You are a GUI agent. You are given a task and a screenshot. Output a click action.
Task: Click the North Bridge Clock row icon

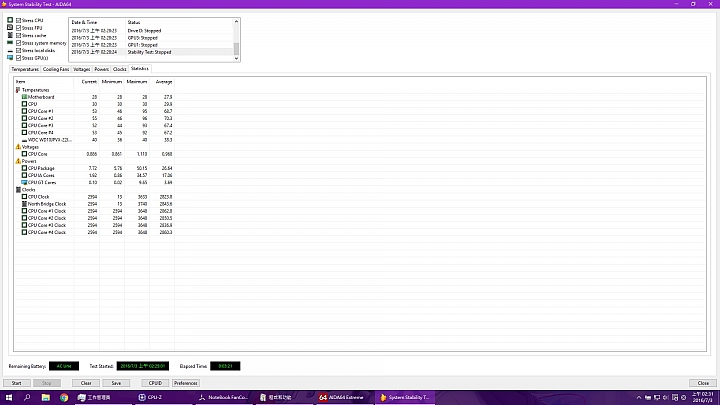click(24, 204)
